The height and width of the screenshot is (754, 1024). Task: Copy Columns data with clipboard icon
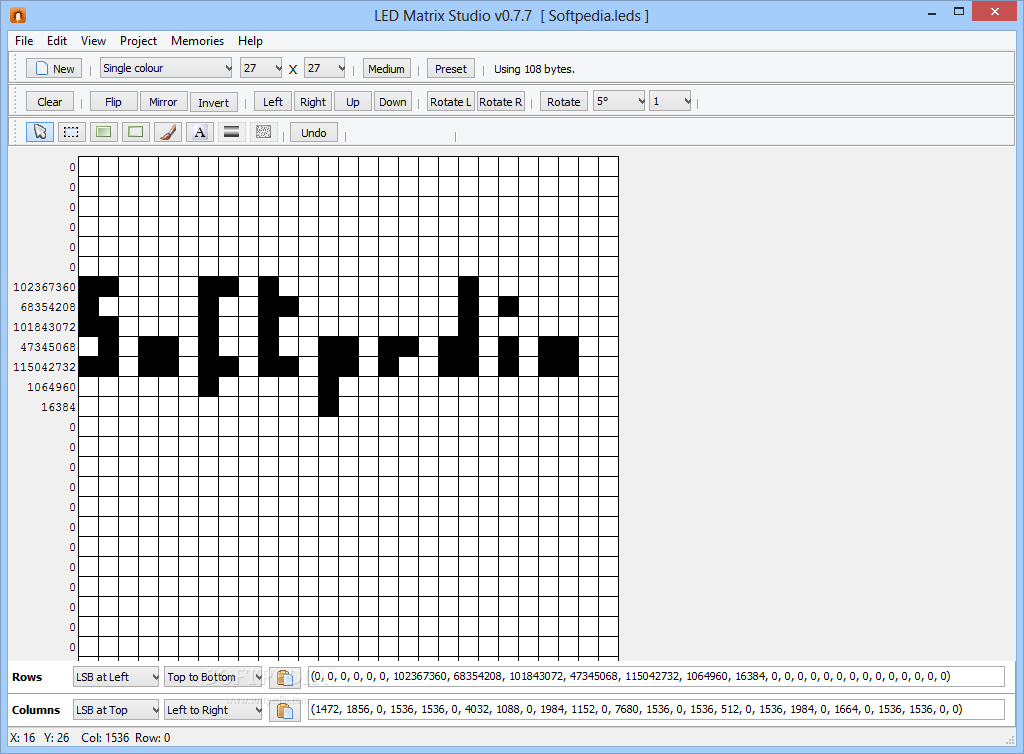pos(285,710)
